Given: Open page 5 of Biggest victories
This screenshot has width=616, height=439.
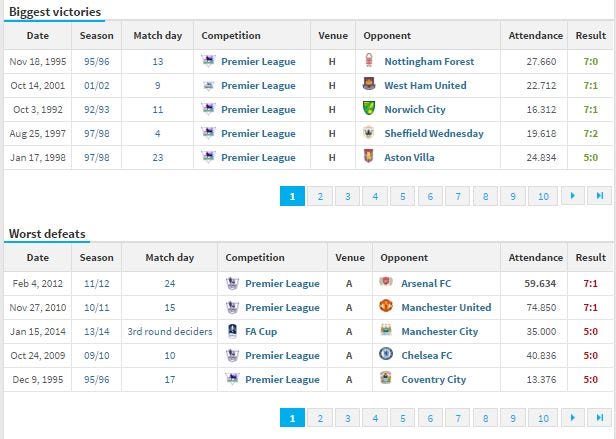Looking at the screenshot, I should point(403,196).
